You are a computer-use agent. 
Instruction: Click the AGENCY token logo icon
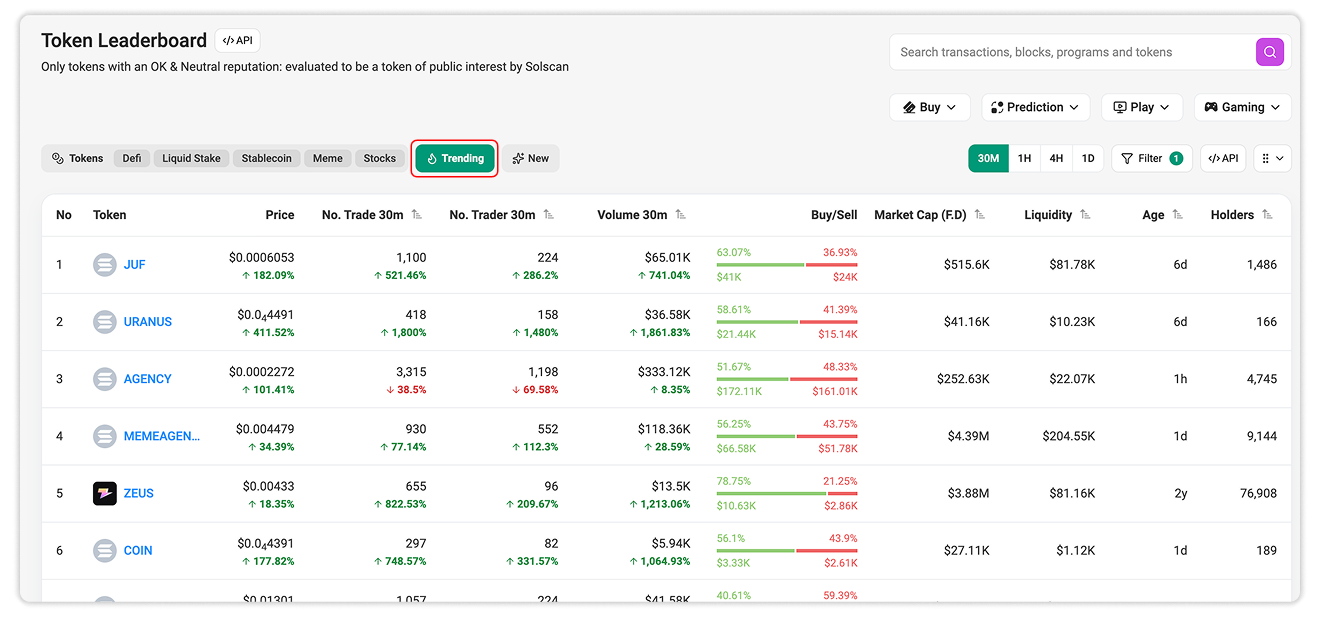click(x=105, y=379)
